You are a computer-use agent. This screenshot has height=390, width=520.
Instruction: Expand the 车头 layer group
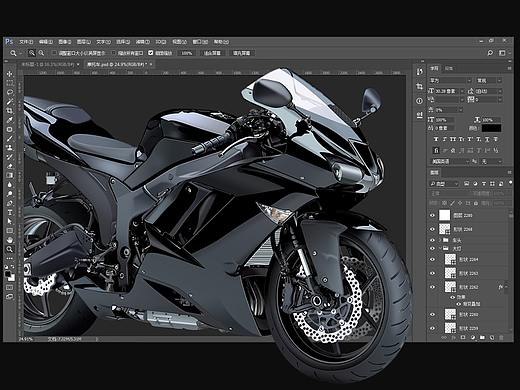click(x=440, y=240)
